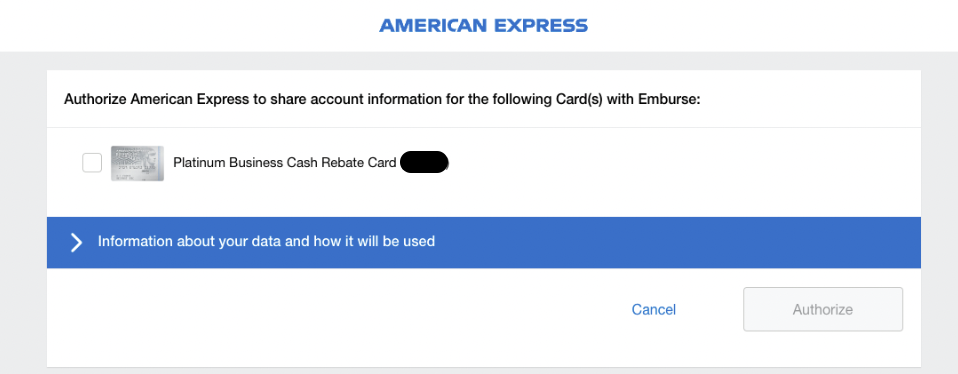Click the 'Card(s) with Emburse' heading text
The image size is (958, 374).
tap(651, 100)
